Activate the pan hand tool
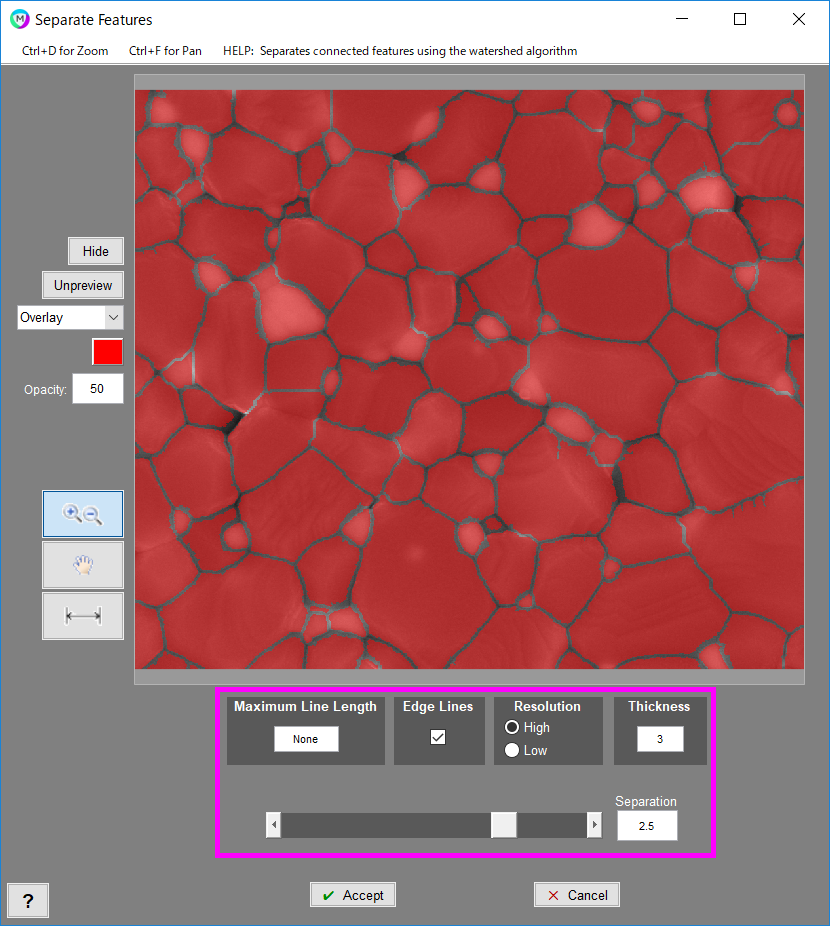This screenshot has height=926, width=830. coord(83,565)
